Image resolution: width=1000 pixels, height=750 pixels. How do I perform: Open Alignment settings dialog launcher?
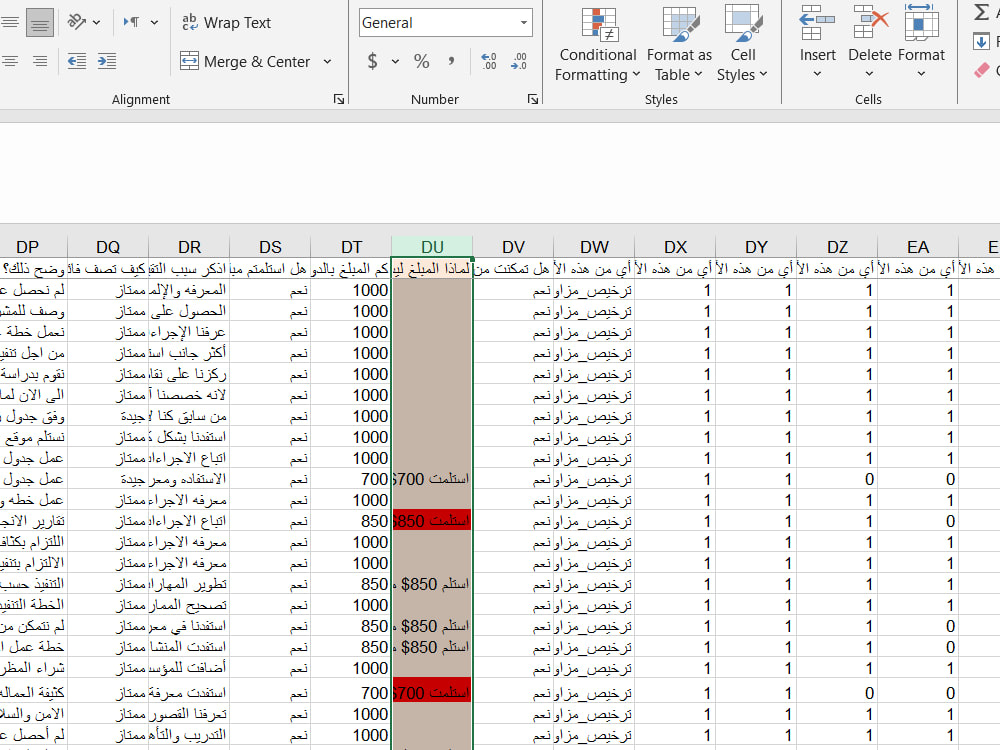tap(339, 99)
